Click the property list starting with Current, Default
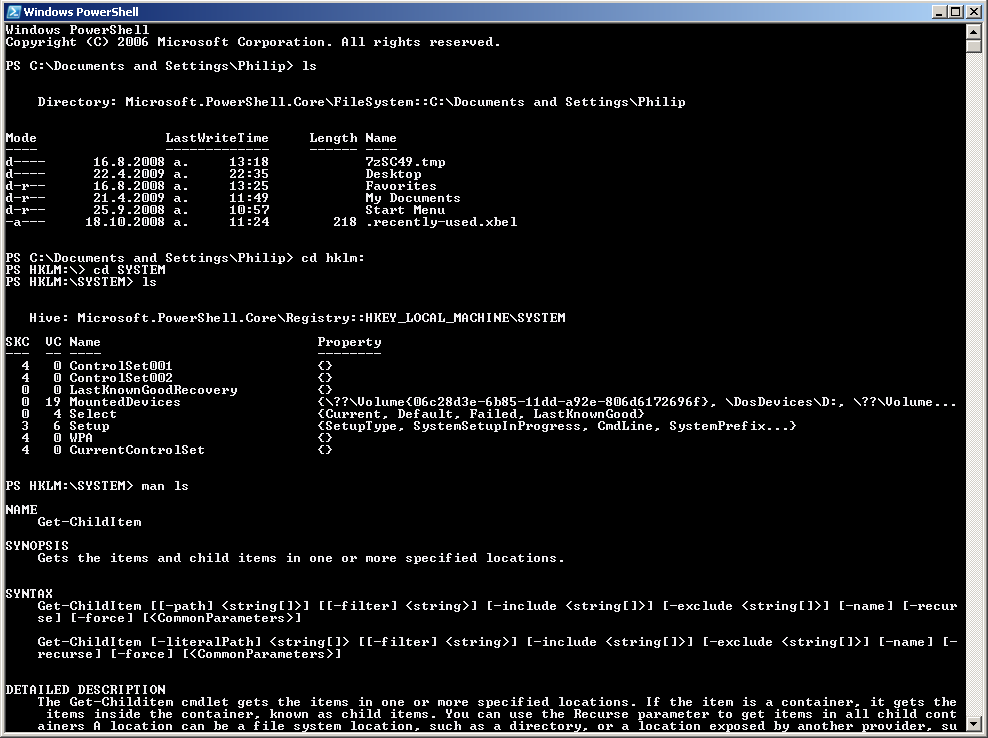Screen dimensions: 988x738 coord(481,413)
